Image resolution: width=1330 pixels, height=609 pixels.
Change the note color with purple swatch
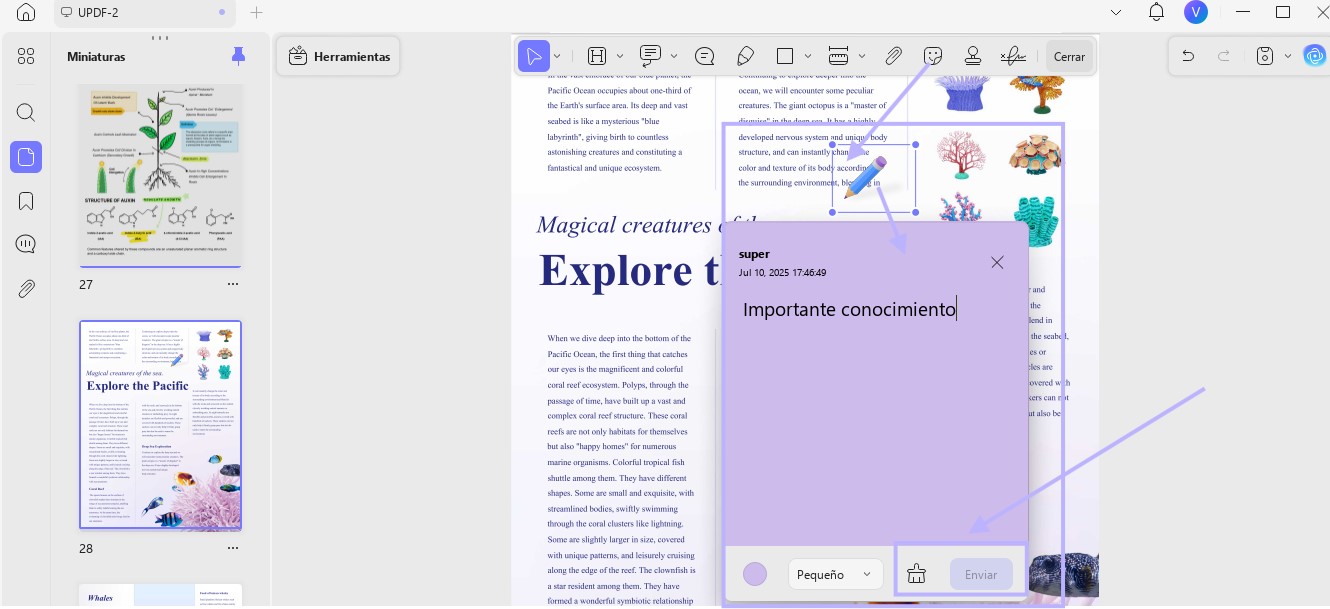click(755, 574)
